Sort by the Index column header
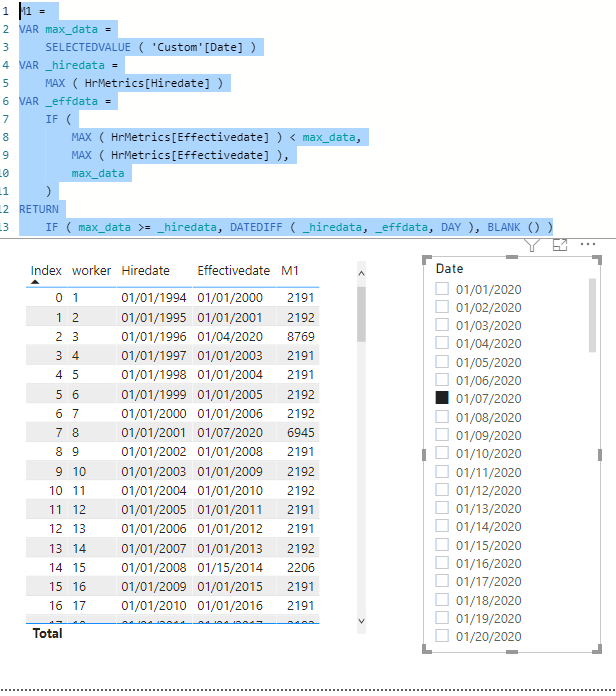This screenshot has width=616, height=696. click(x=46, y=270)
